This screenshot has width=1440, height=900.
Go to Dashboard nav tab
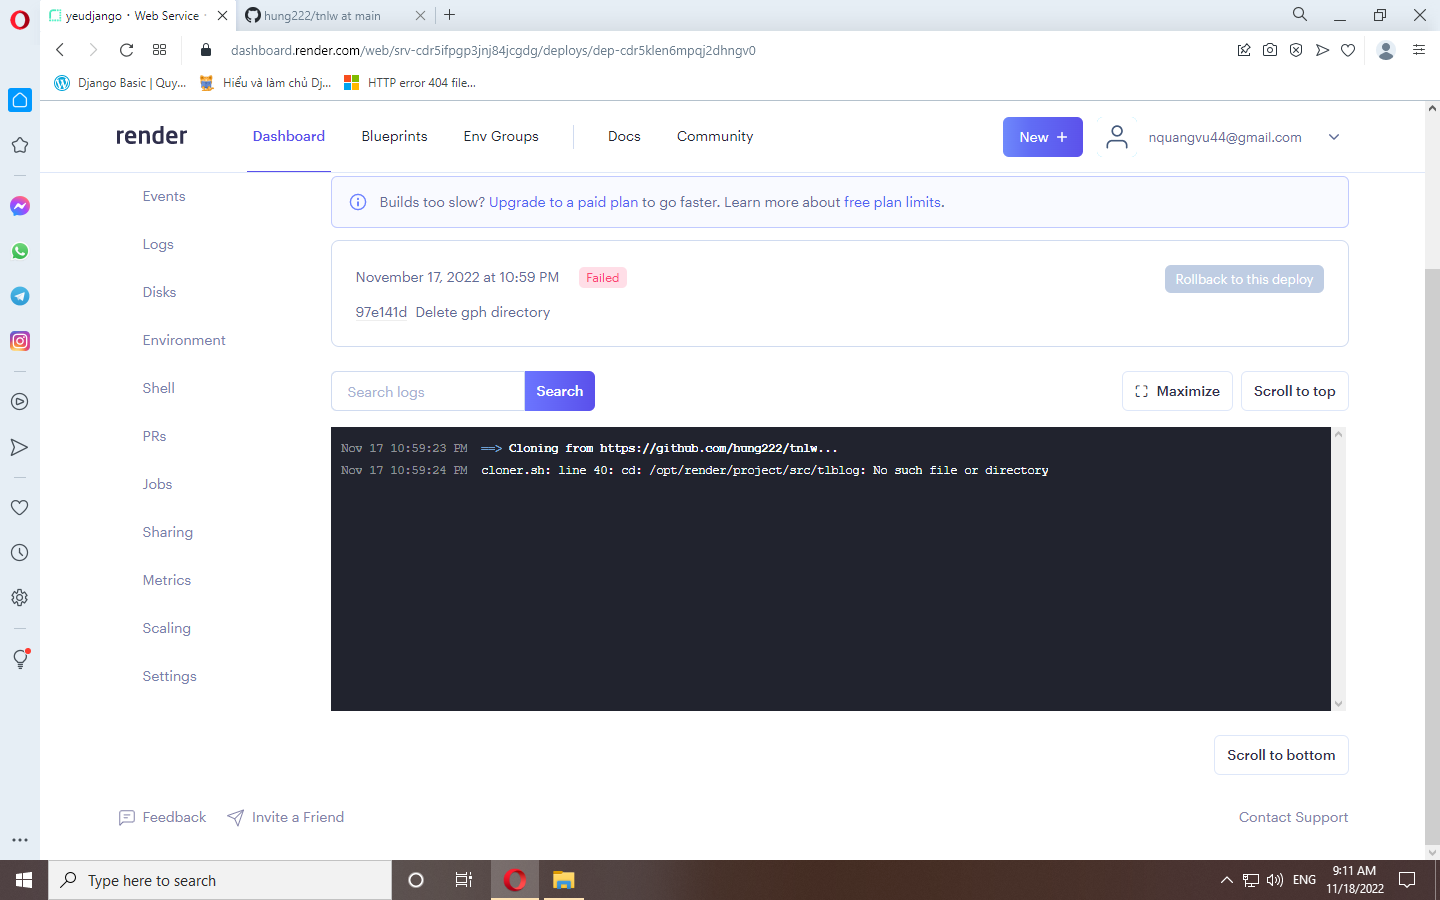coord(289,136)
